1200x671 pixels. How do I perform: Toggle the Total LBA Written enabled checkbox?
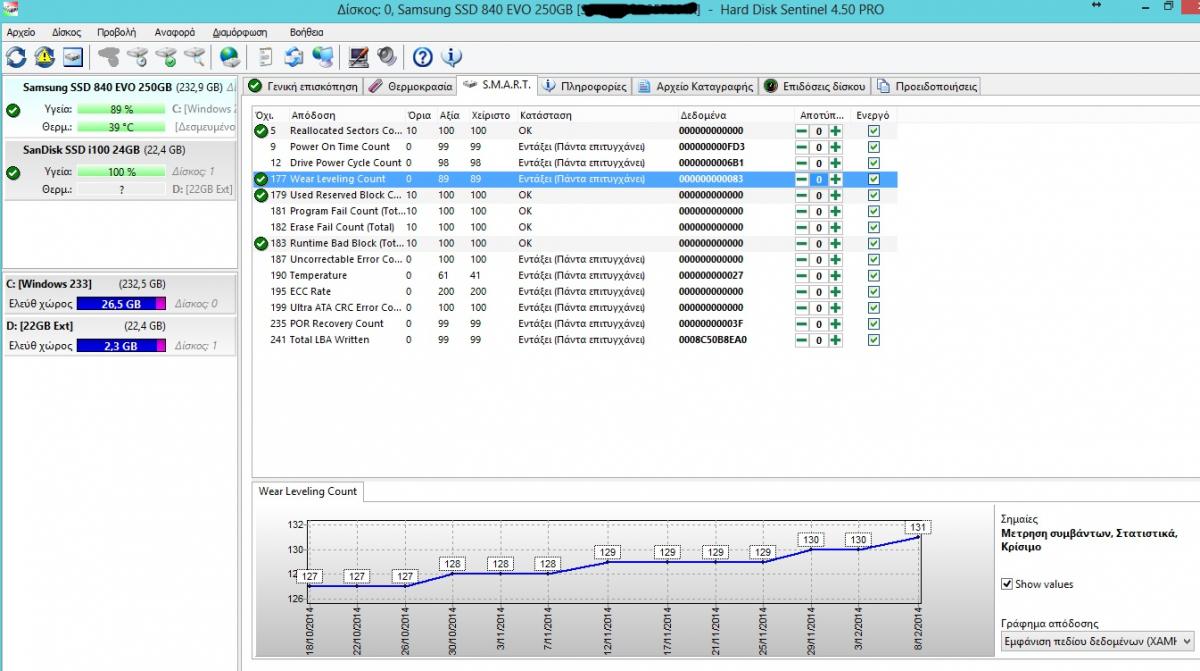(874, 340)
